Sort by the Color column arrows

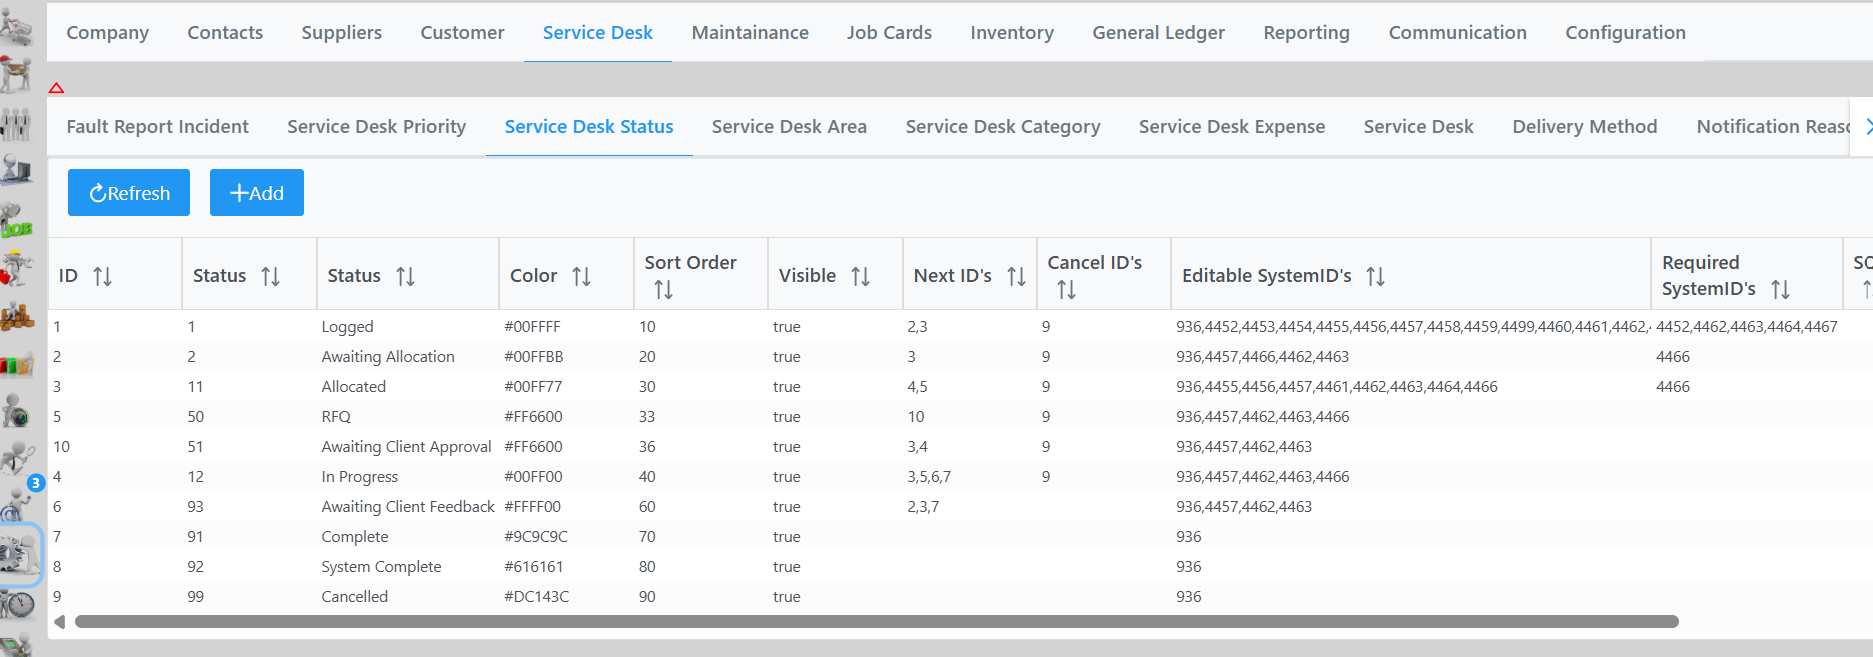tap(581, 276)
